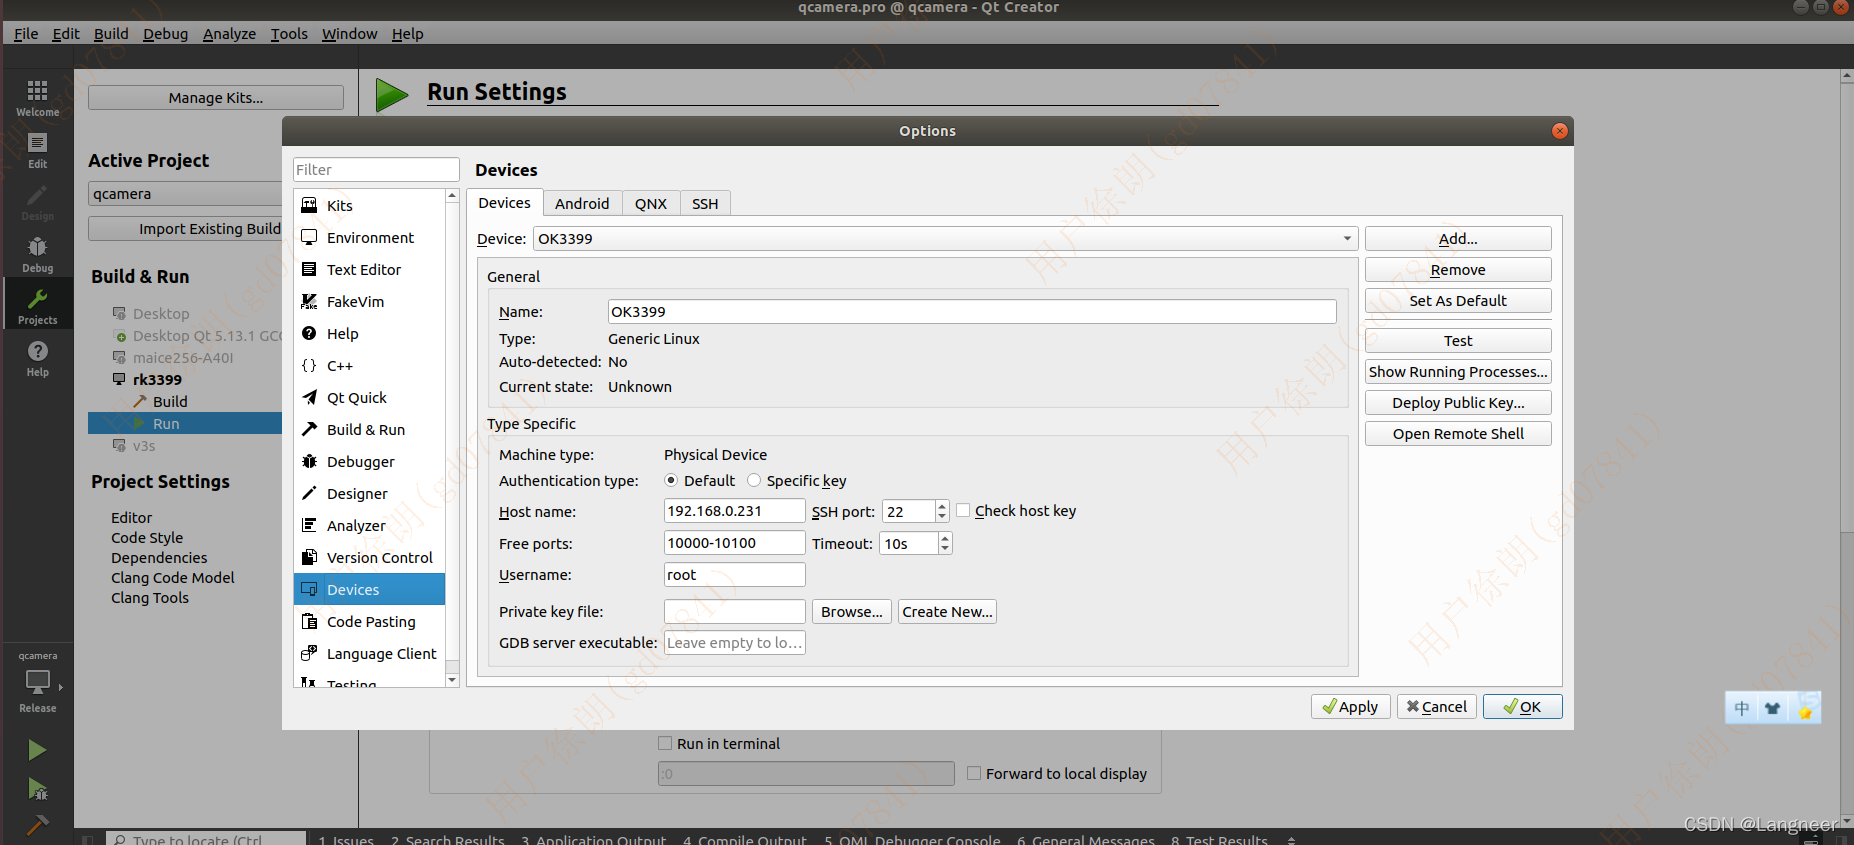The width and height of the screenshot is (1854, 845).
Task: Open Version Control options category
Action: click(x=369, y=557)
